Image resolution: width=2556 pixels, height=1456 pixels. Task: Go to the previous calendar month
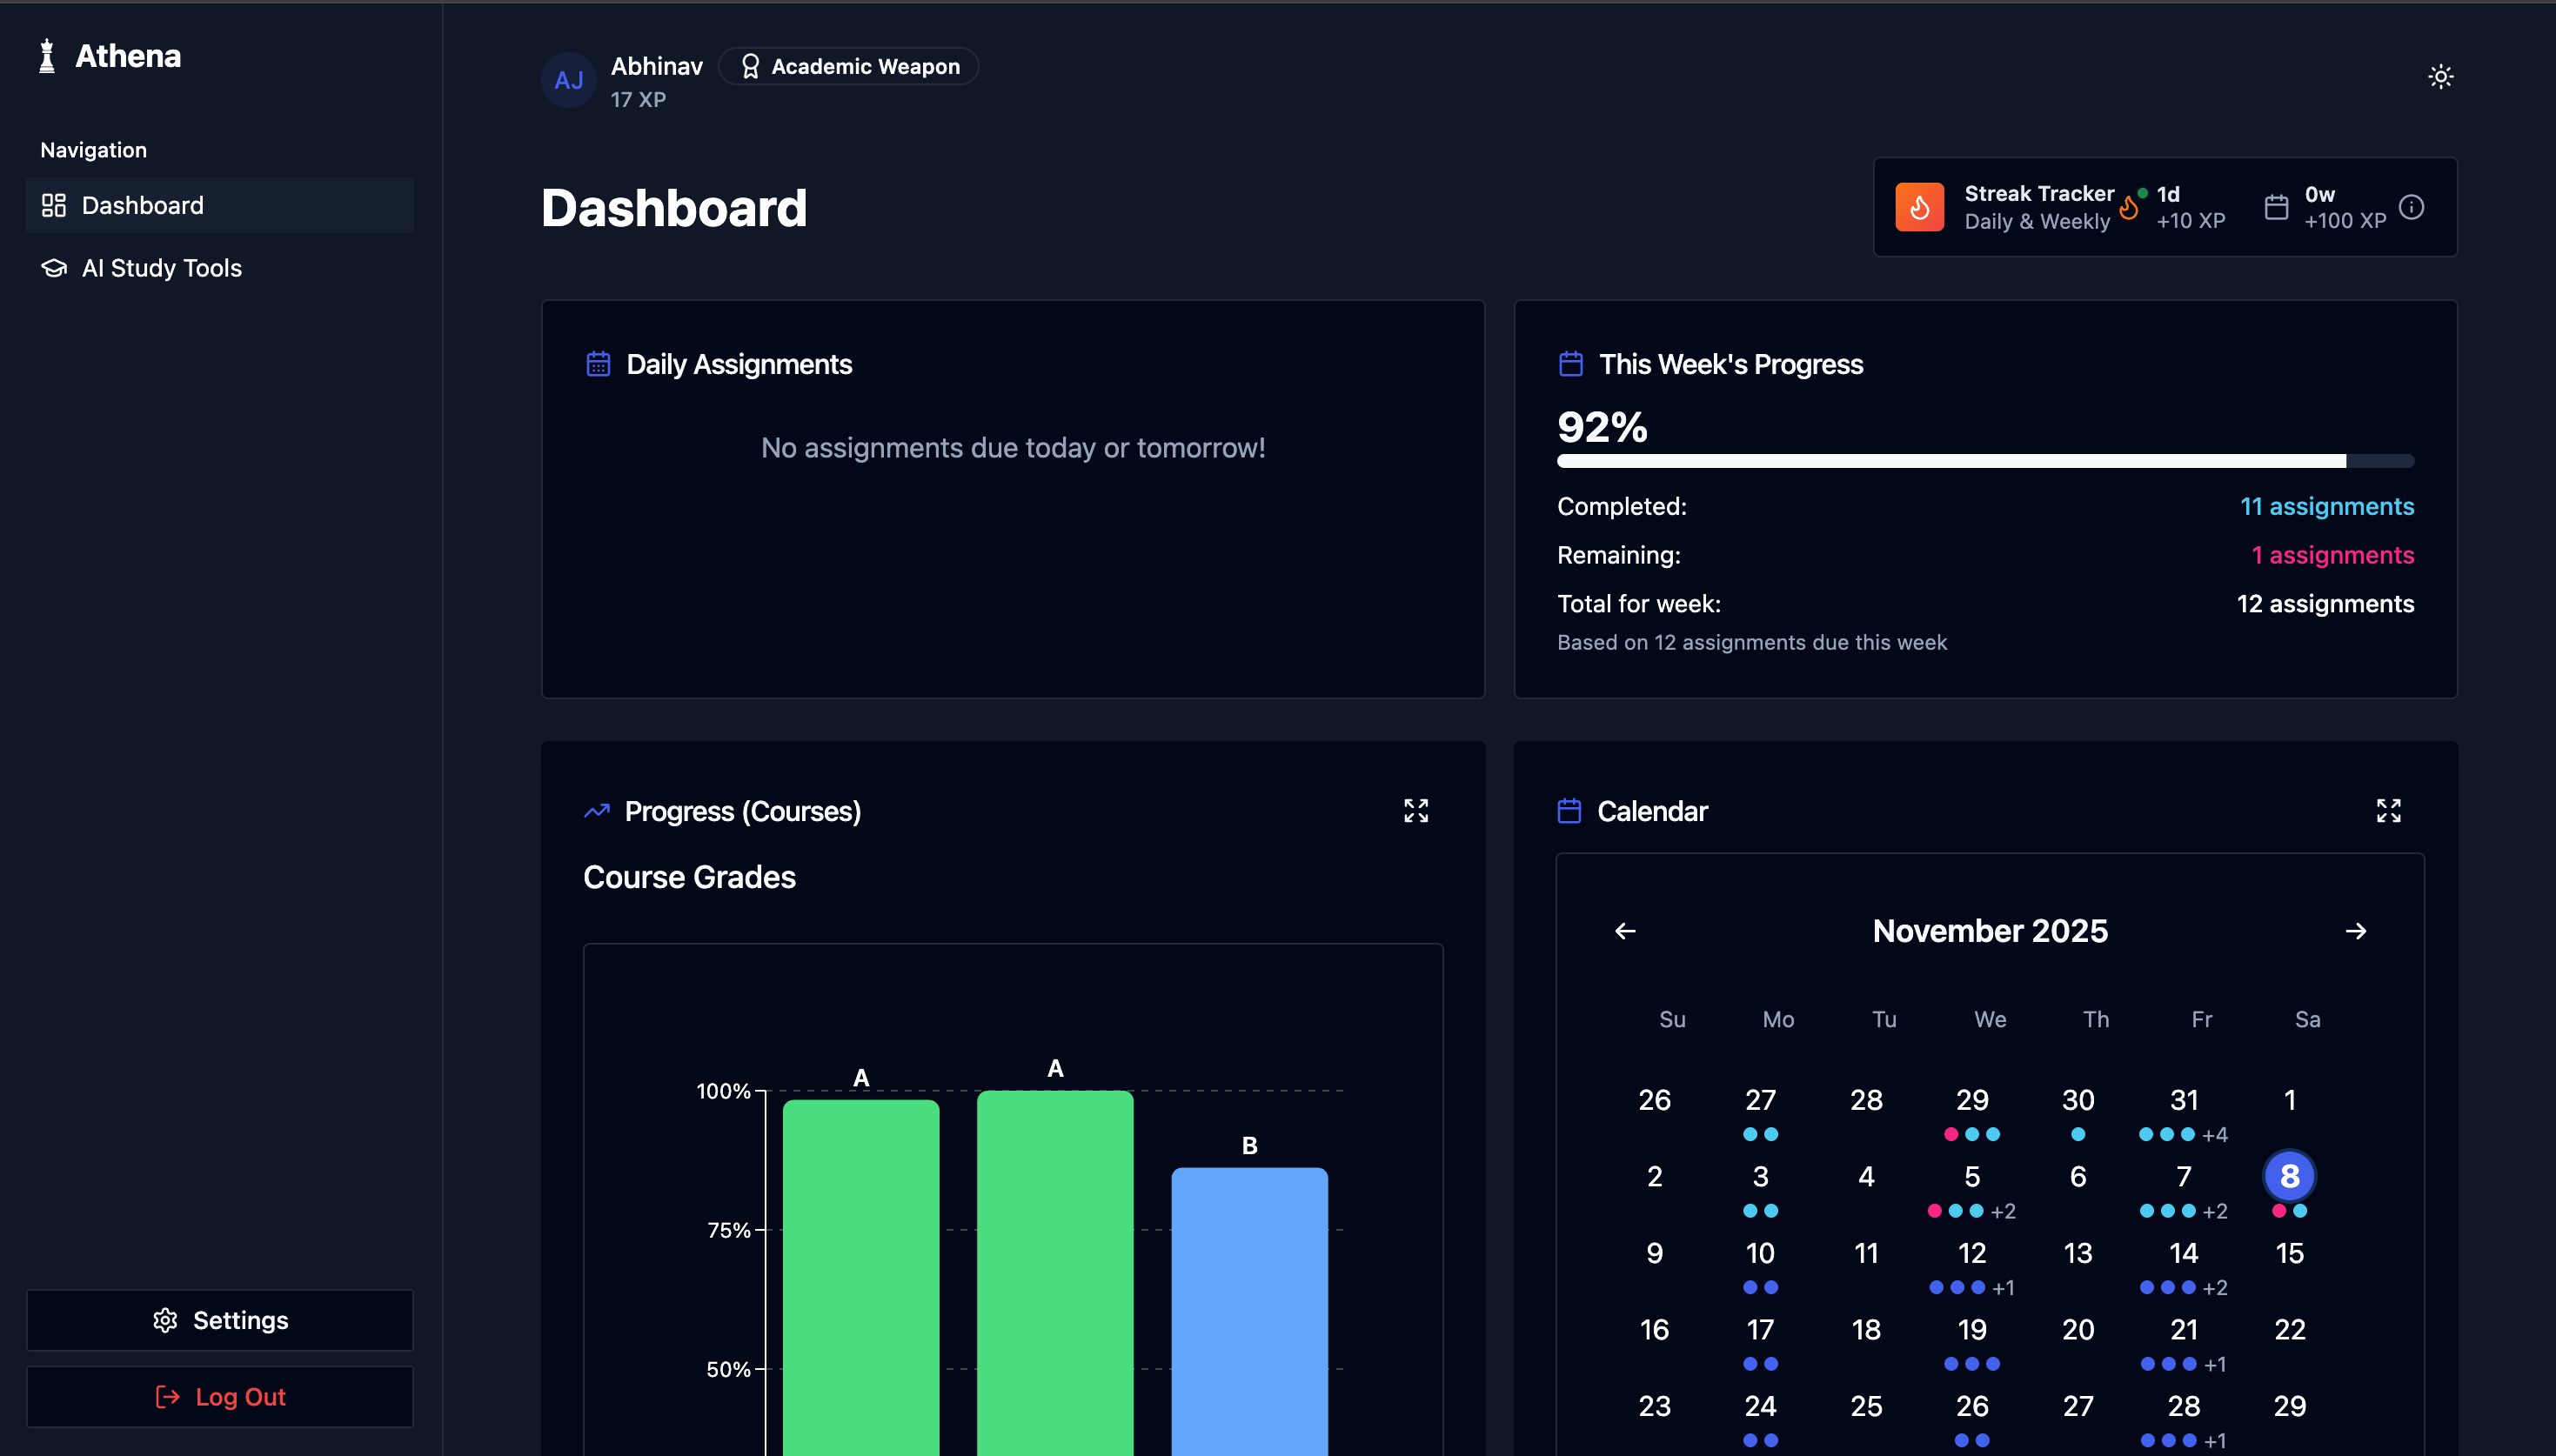1625,931
